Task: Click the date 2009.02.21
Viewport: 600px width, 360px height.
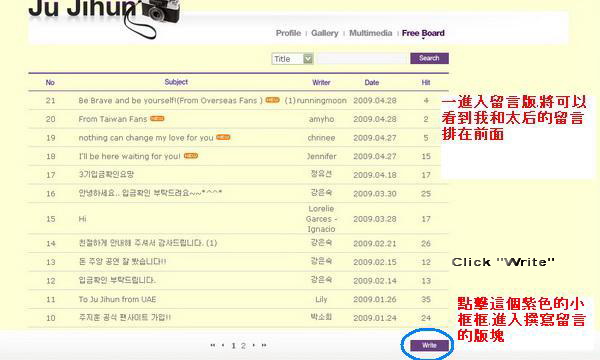Action: point(375,243)
